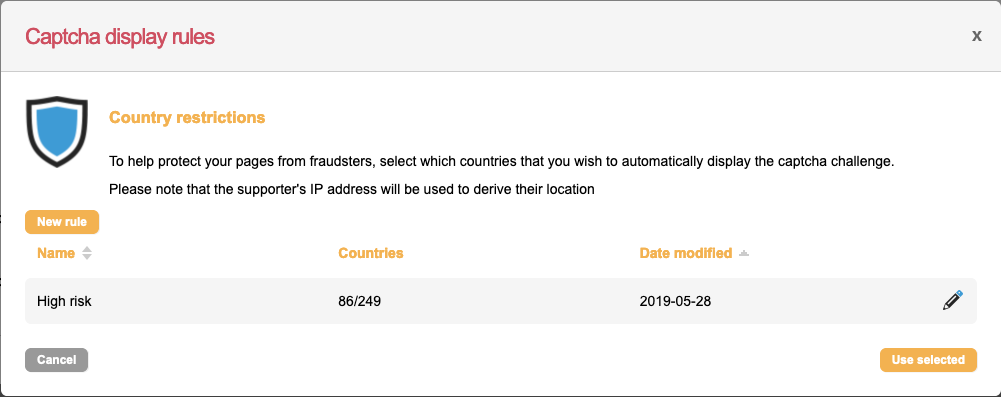Toggle the Name column sort arrows

pyautogui.click(x=87, y=253)
